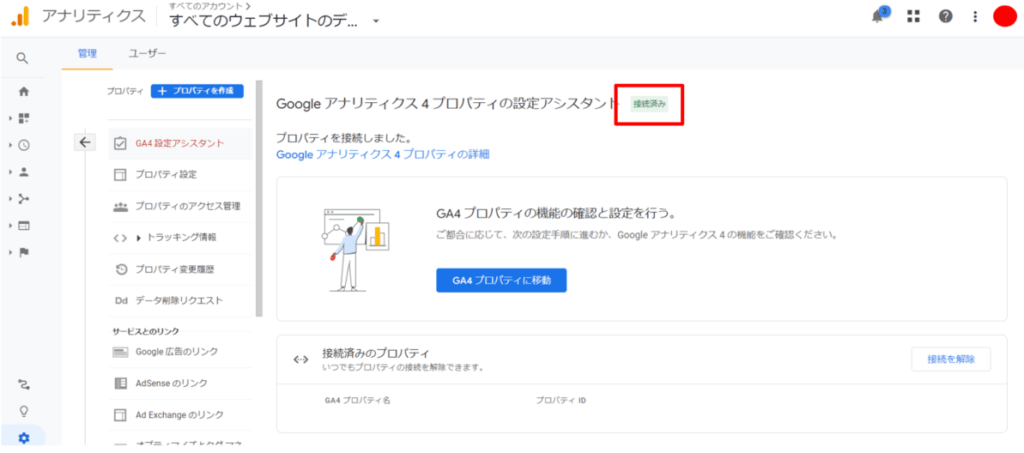This screenshot has width=1024, height=453.
Task: Click the Ad Exchange のリンク icon
Action: pos(120,414)
